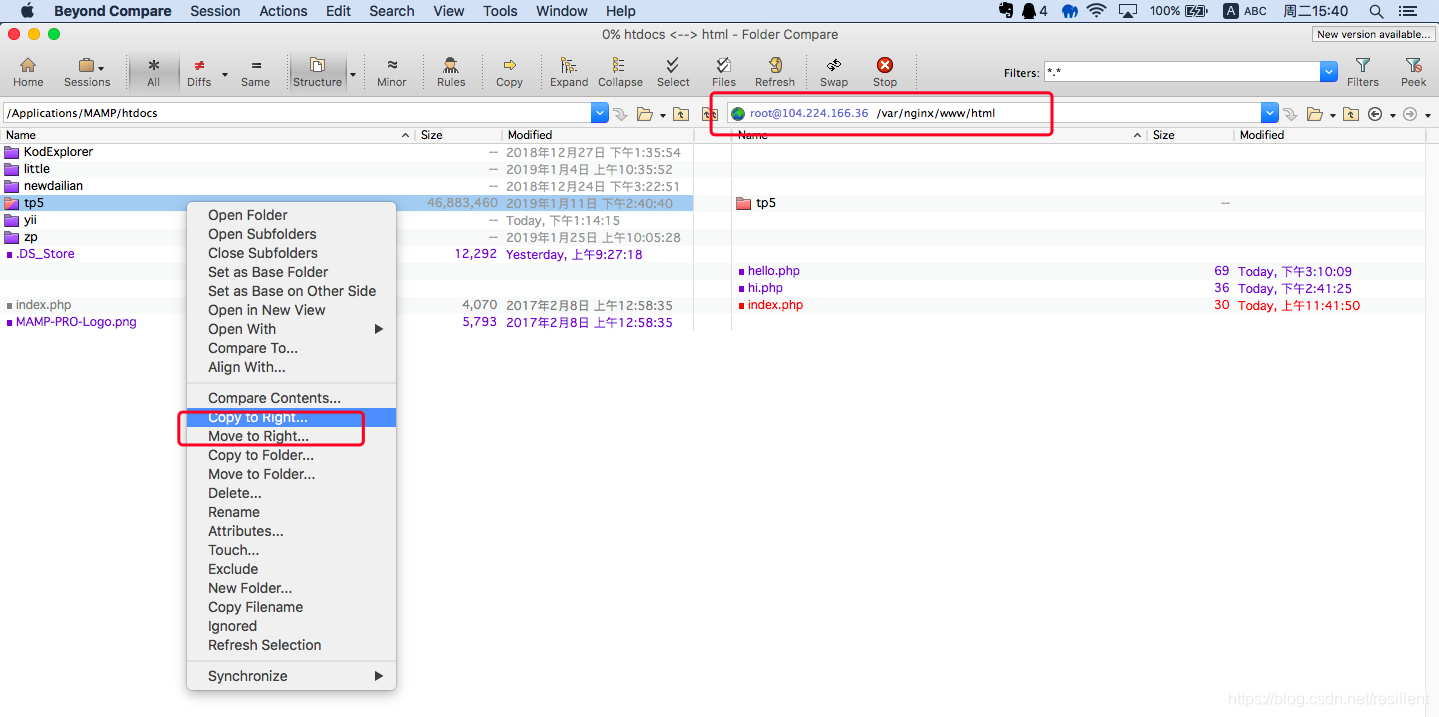The image size is (1439, 717).
Task: Select Move to Right... menu item
Action: tap(291, 436)
